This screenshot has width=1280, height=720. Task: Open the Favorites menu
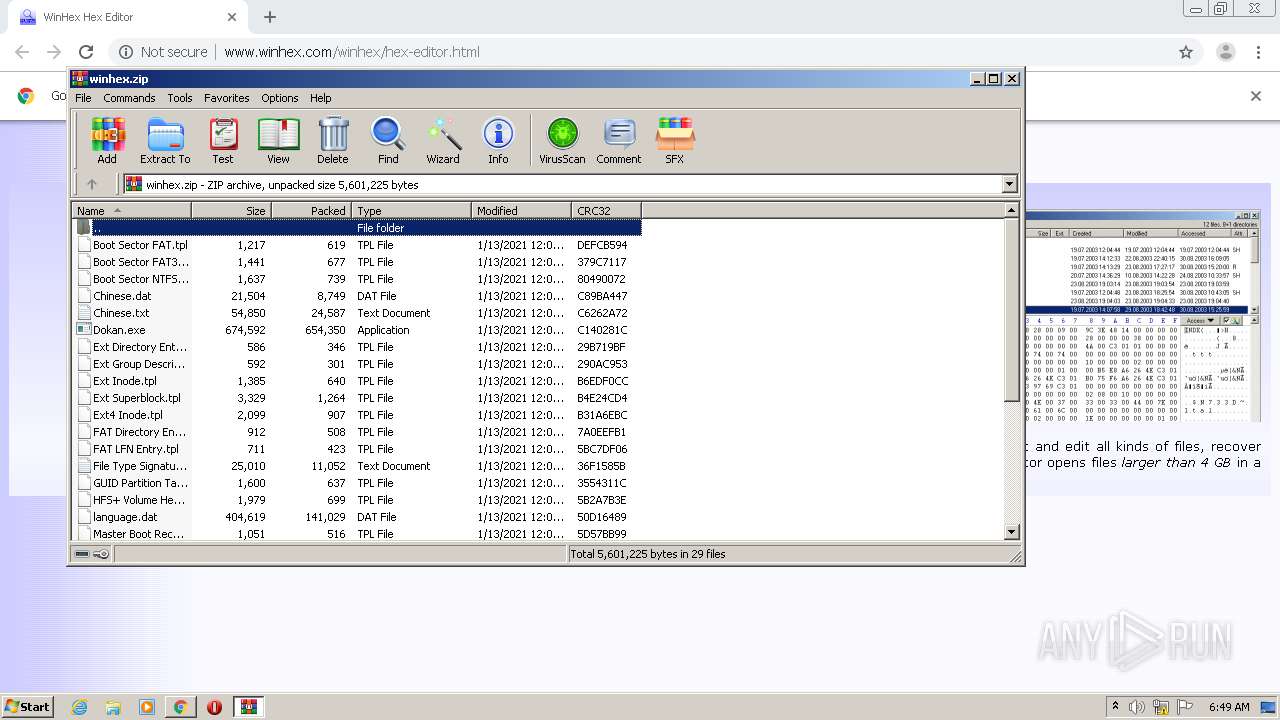pyautogui.click(x=227, y=98)
